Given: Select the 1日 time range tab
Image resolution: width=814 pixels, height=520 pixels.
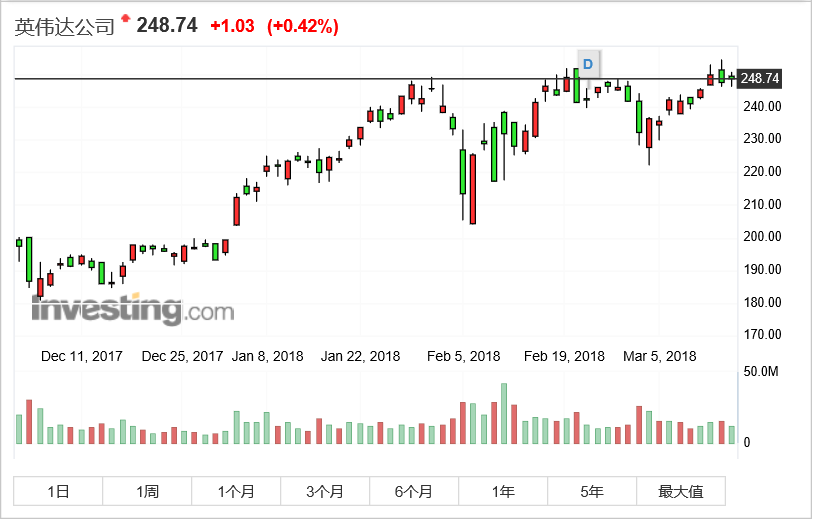Looking at the screenshot, I should point(58,491).
